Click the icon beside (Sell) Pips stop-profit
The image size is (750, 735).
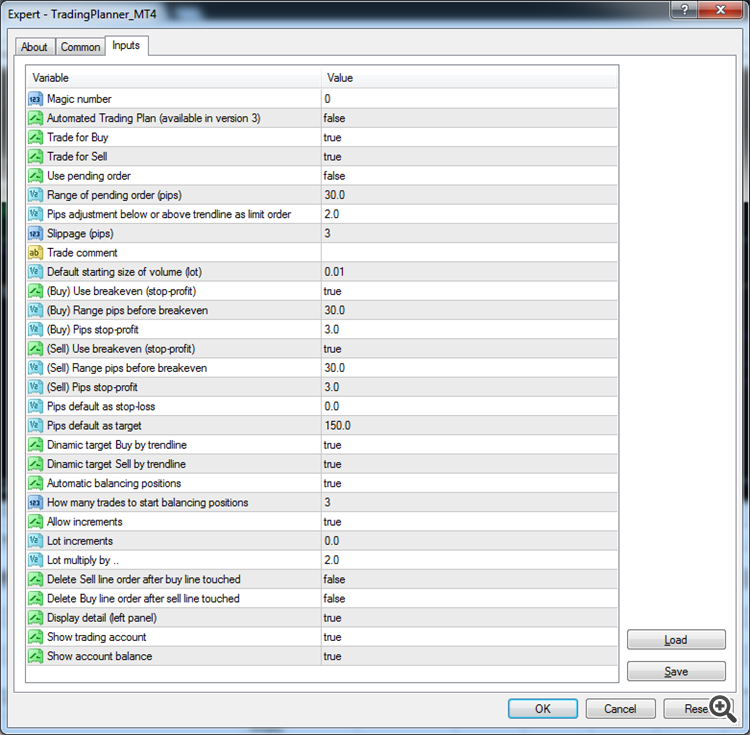tap(35, 387)
